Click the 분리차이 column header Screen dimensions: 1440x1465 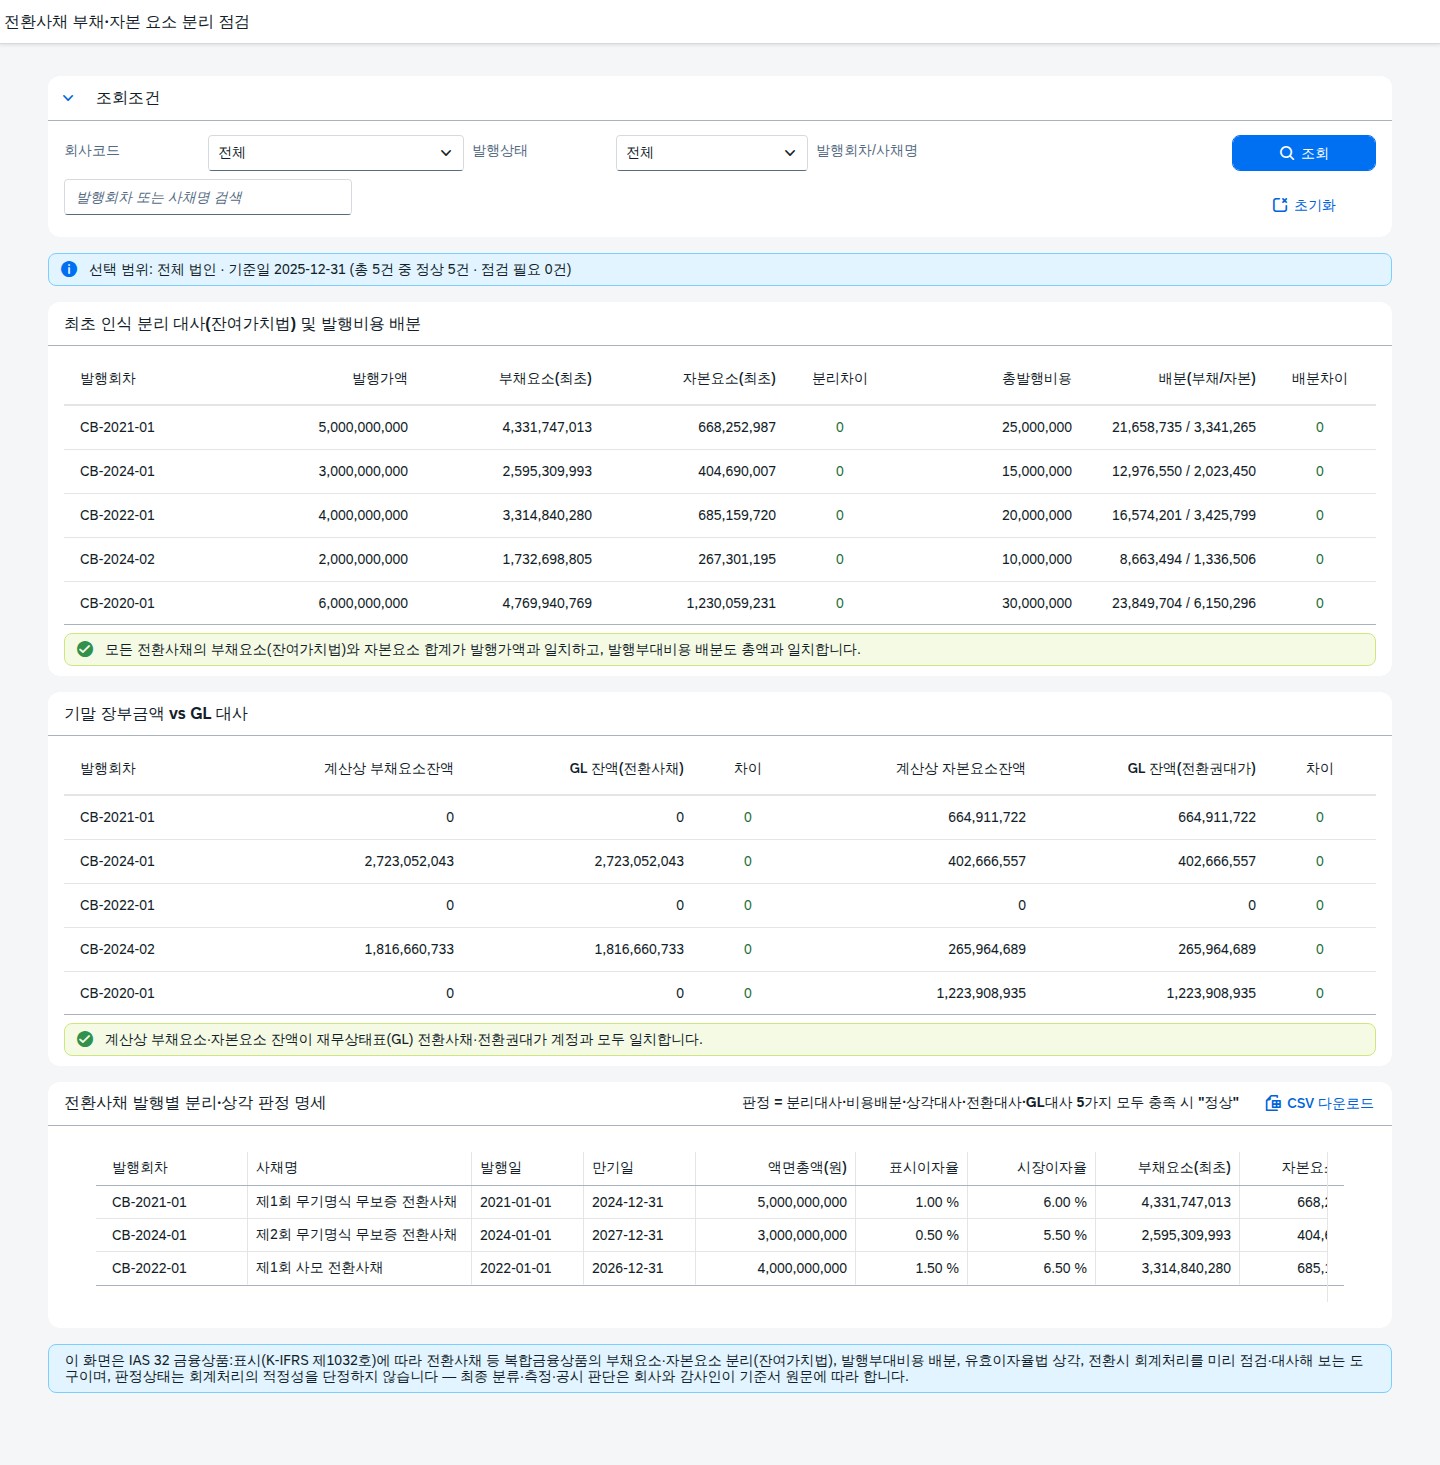[840, 379]
